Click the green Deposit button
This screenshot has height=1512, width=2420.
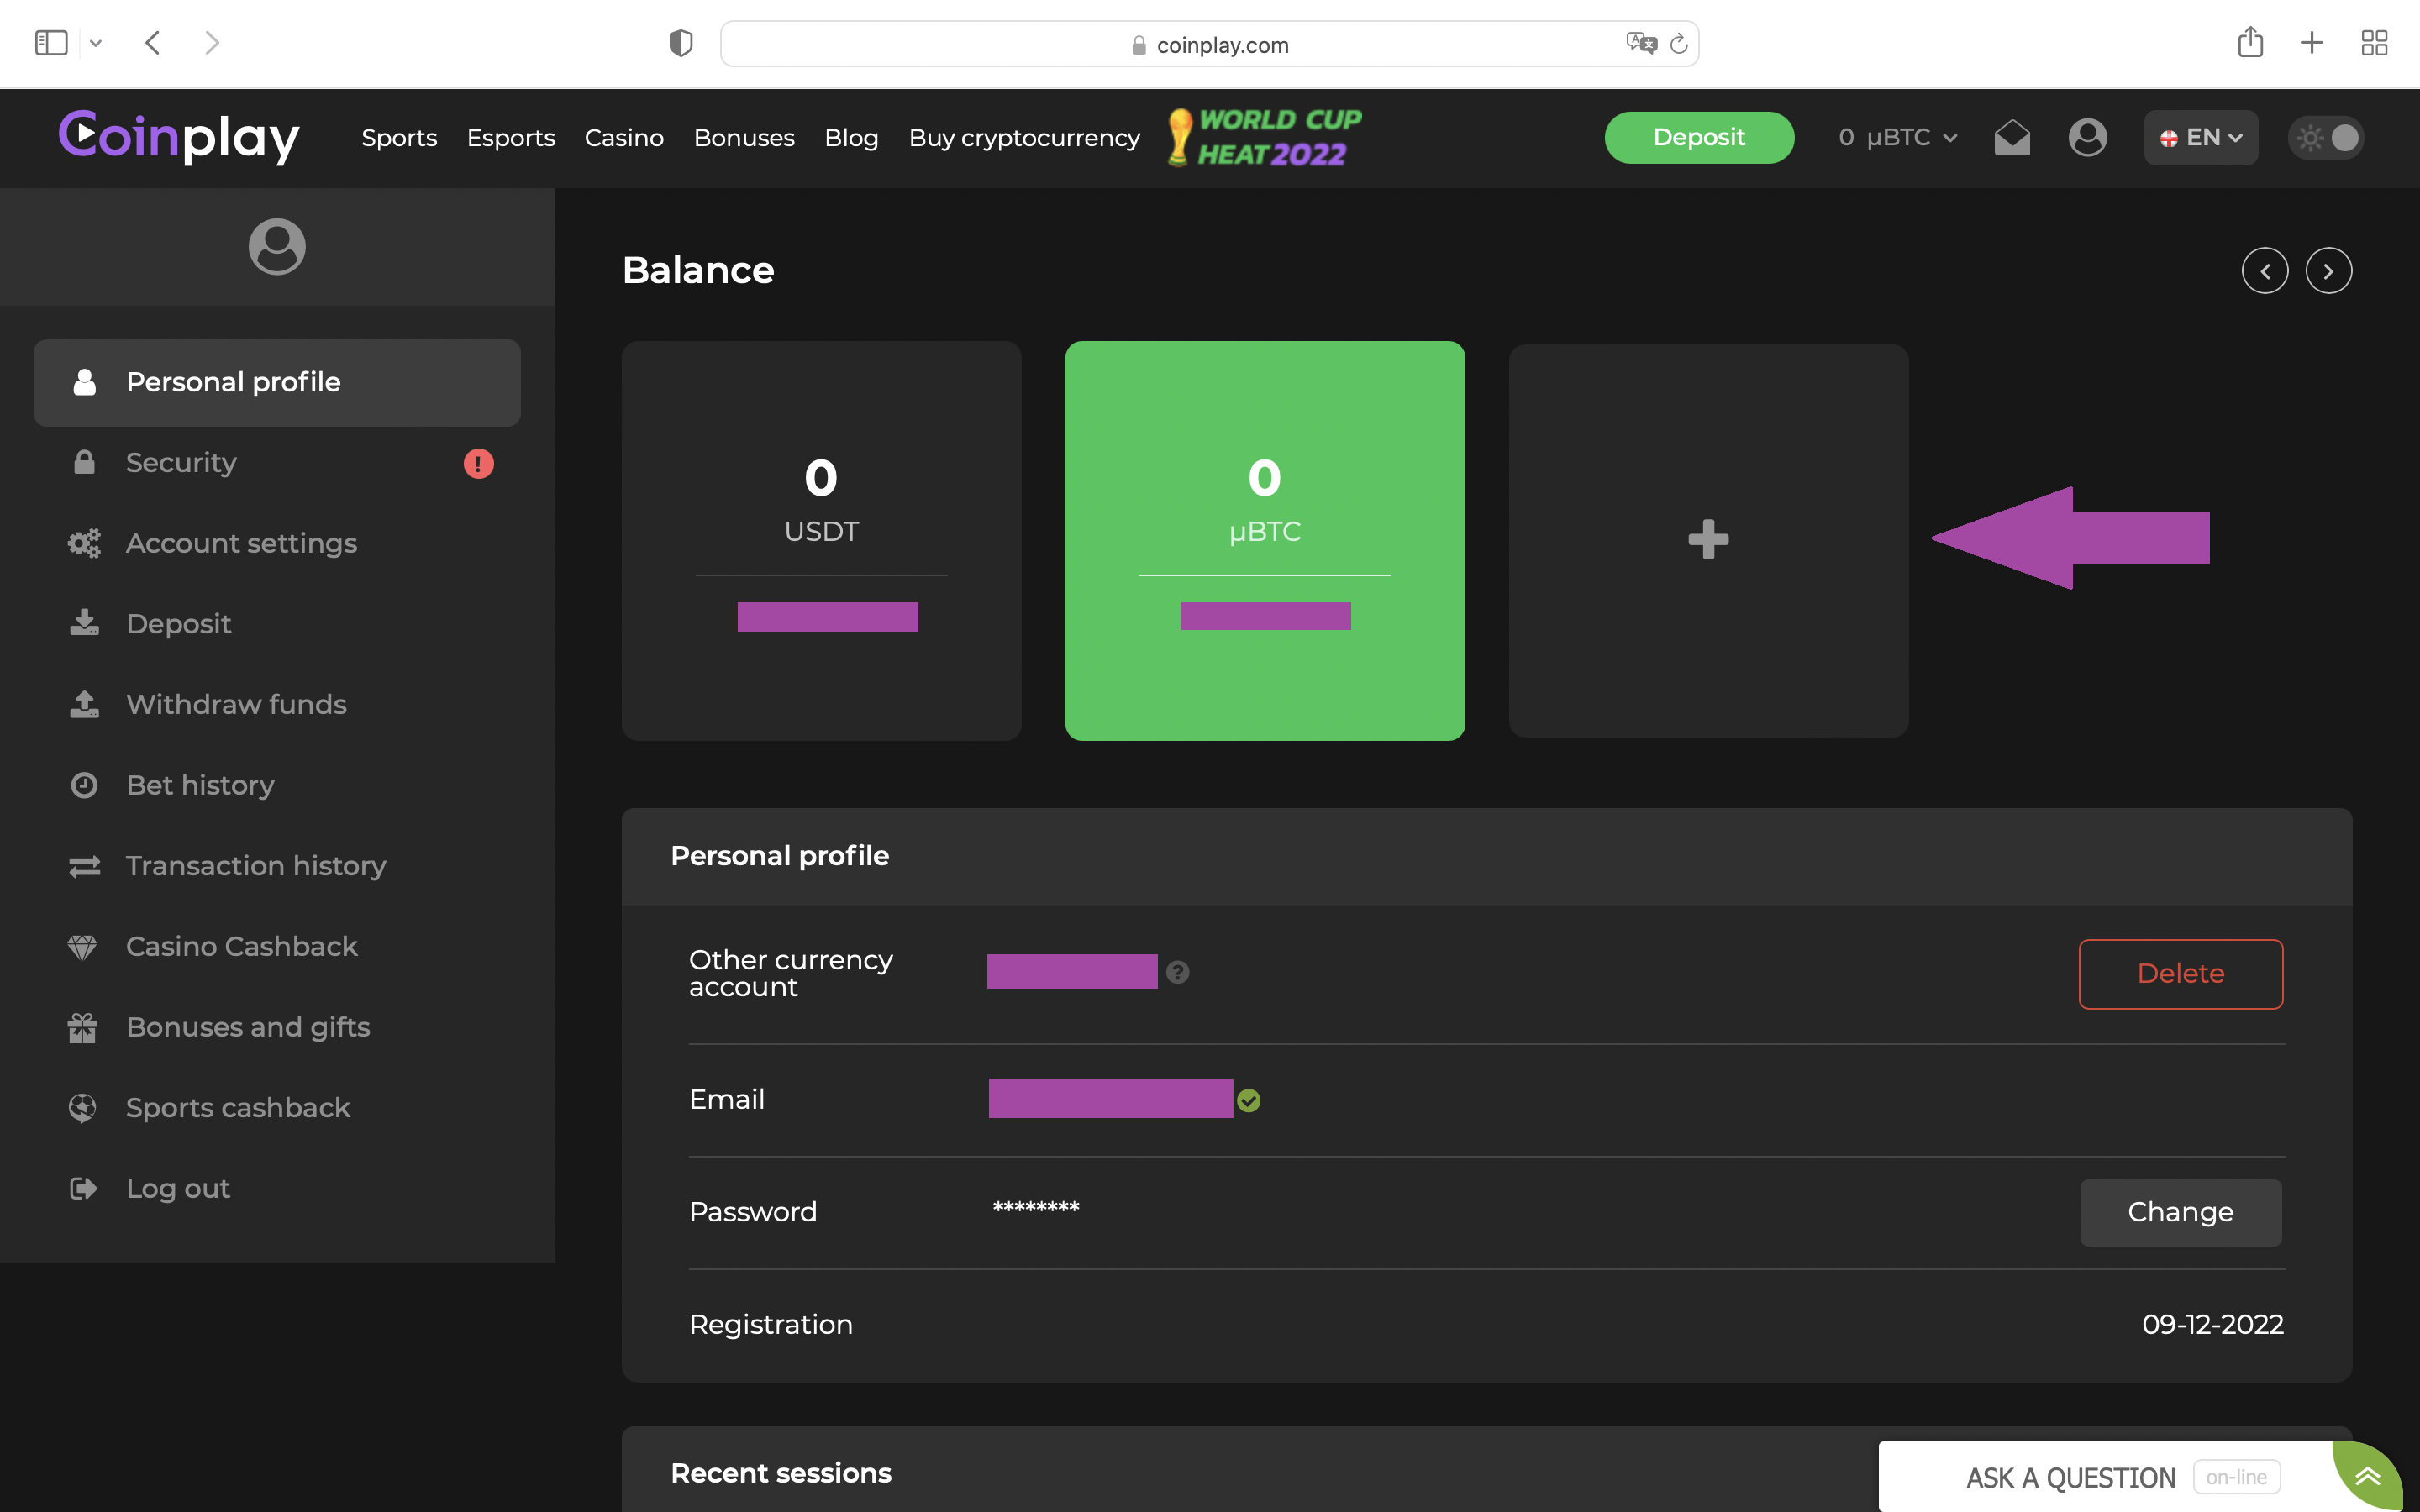(1699, 137)
